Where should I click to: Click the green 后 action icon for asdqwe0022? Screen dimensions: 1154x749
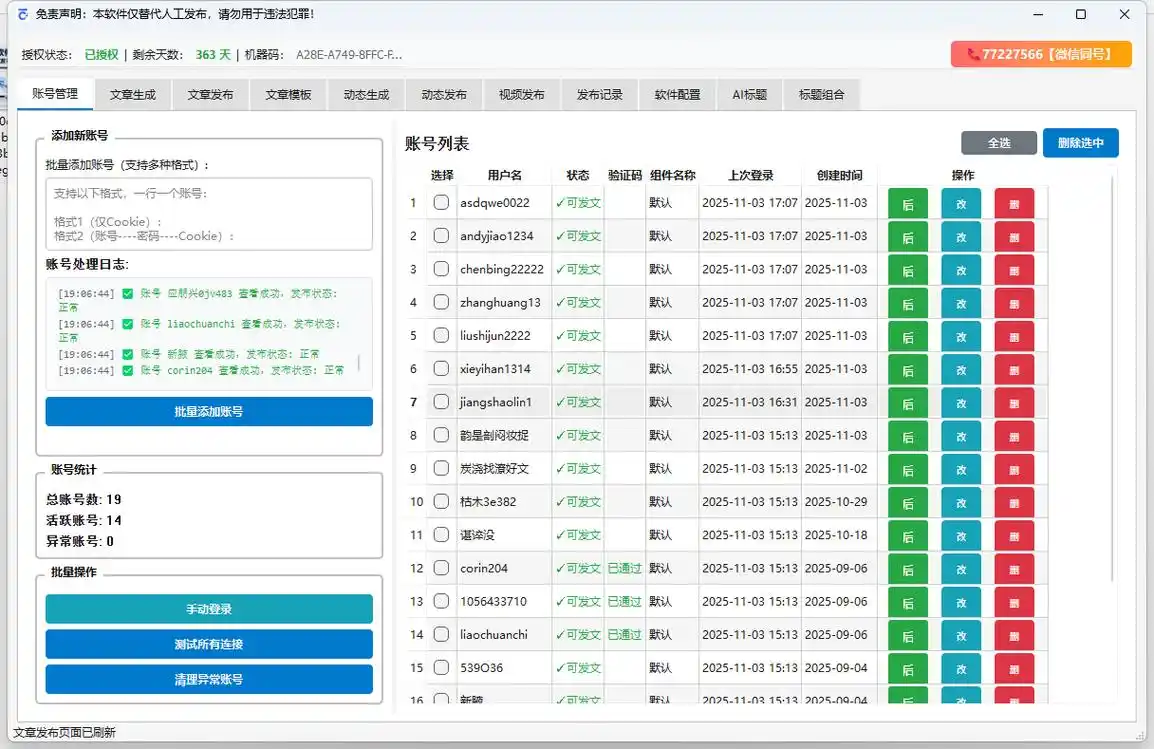point(908,203)
